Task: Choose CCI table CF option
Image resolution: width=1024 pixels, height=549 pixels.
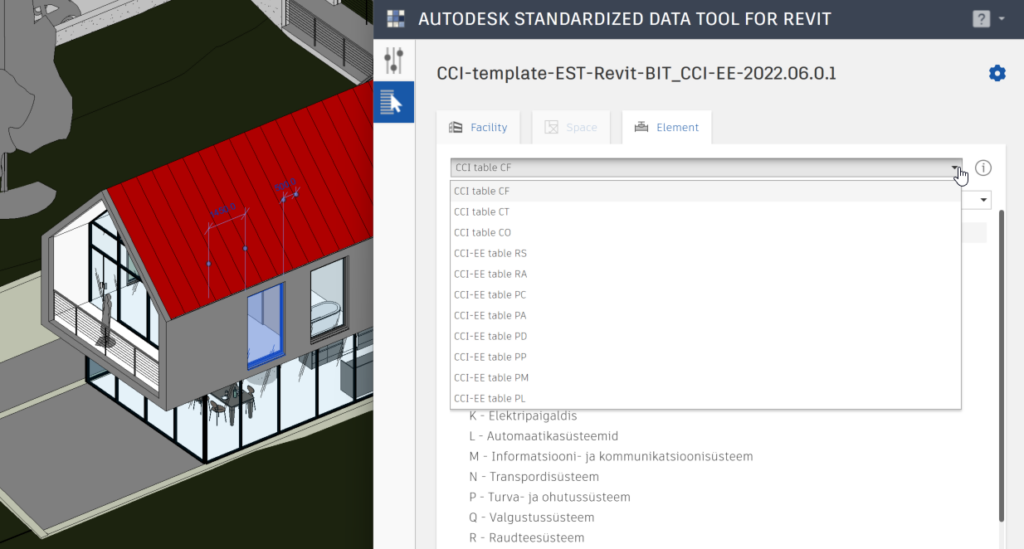Action: tap(705, 191)
